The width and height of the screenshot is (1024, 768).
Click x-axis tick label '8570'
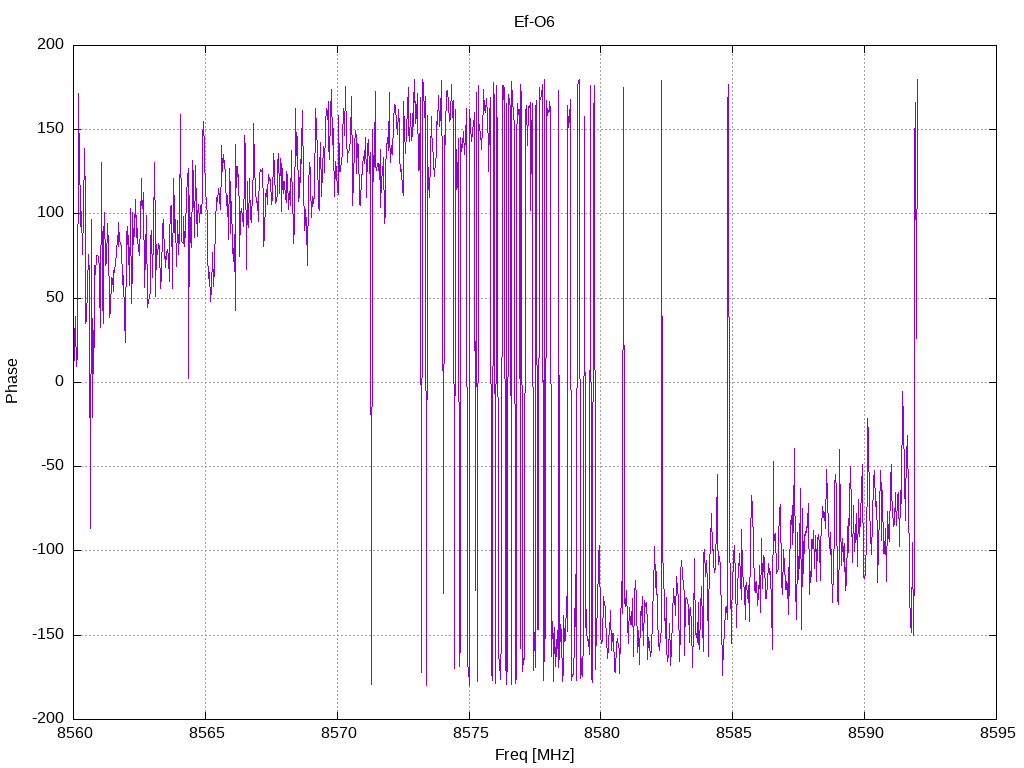click(x=338, y=733)
